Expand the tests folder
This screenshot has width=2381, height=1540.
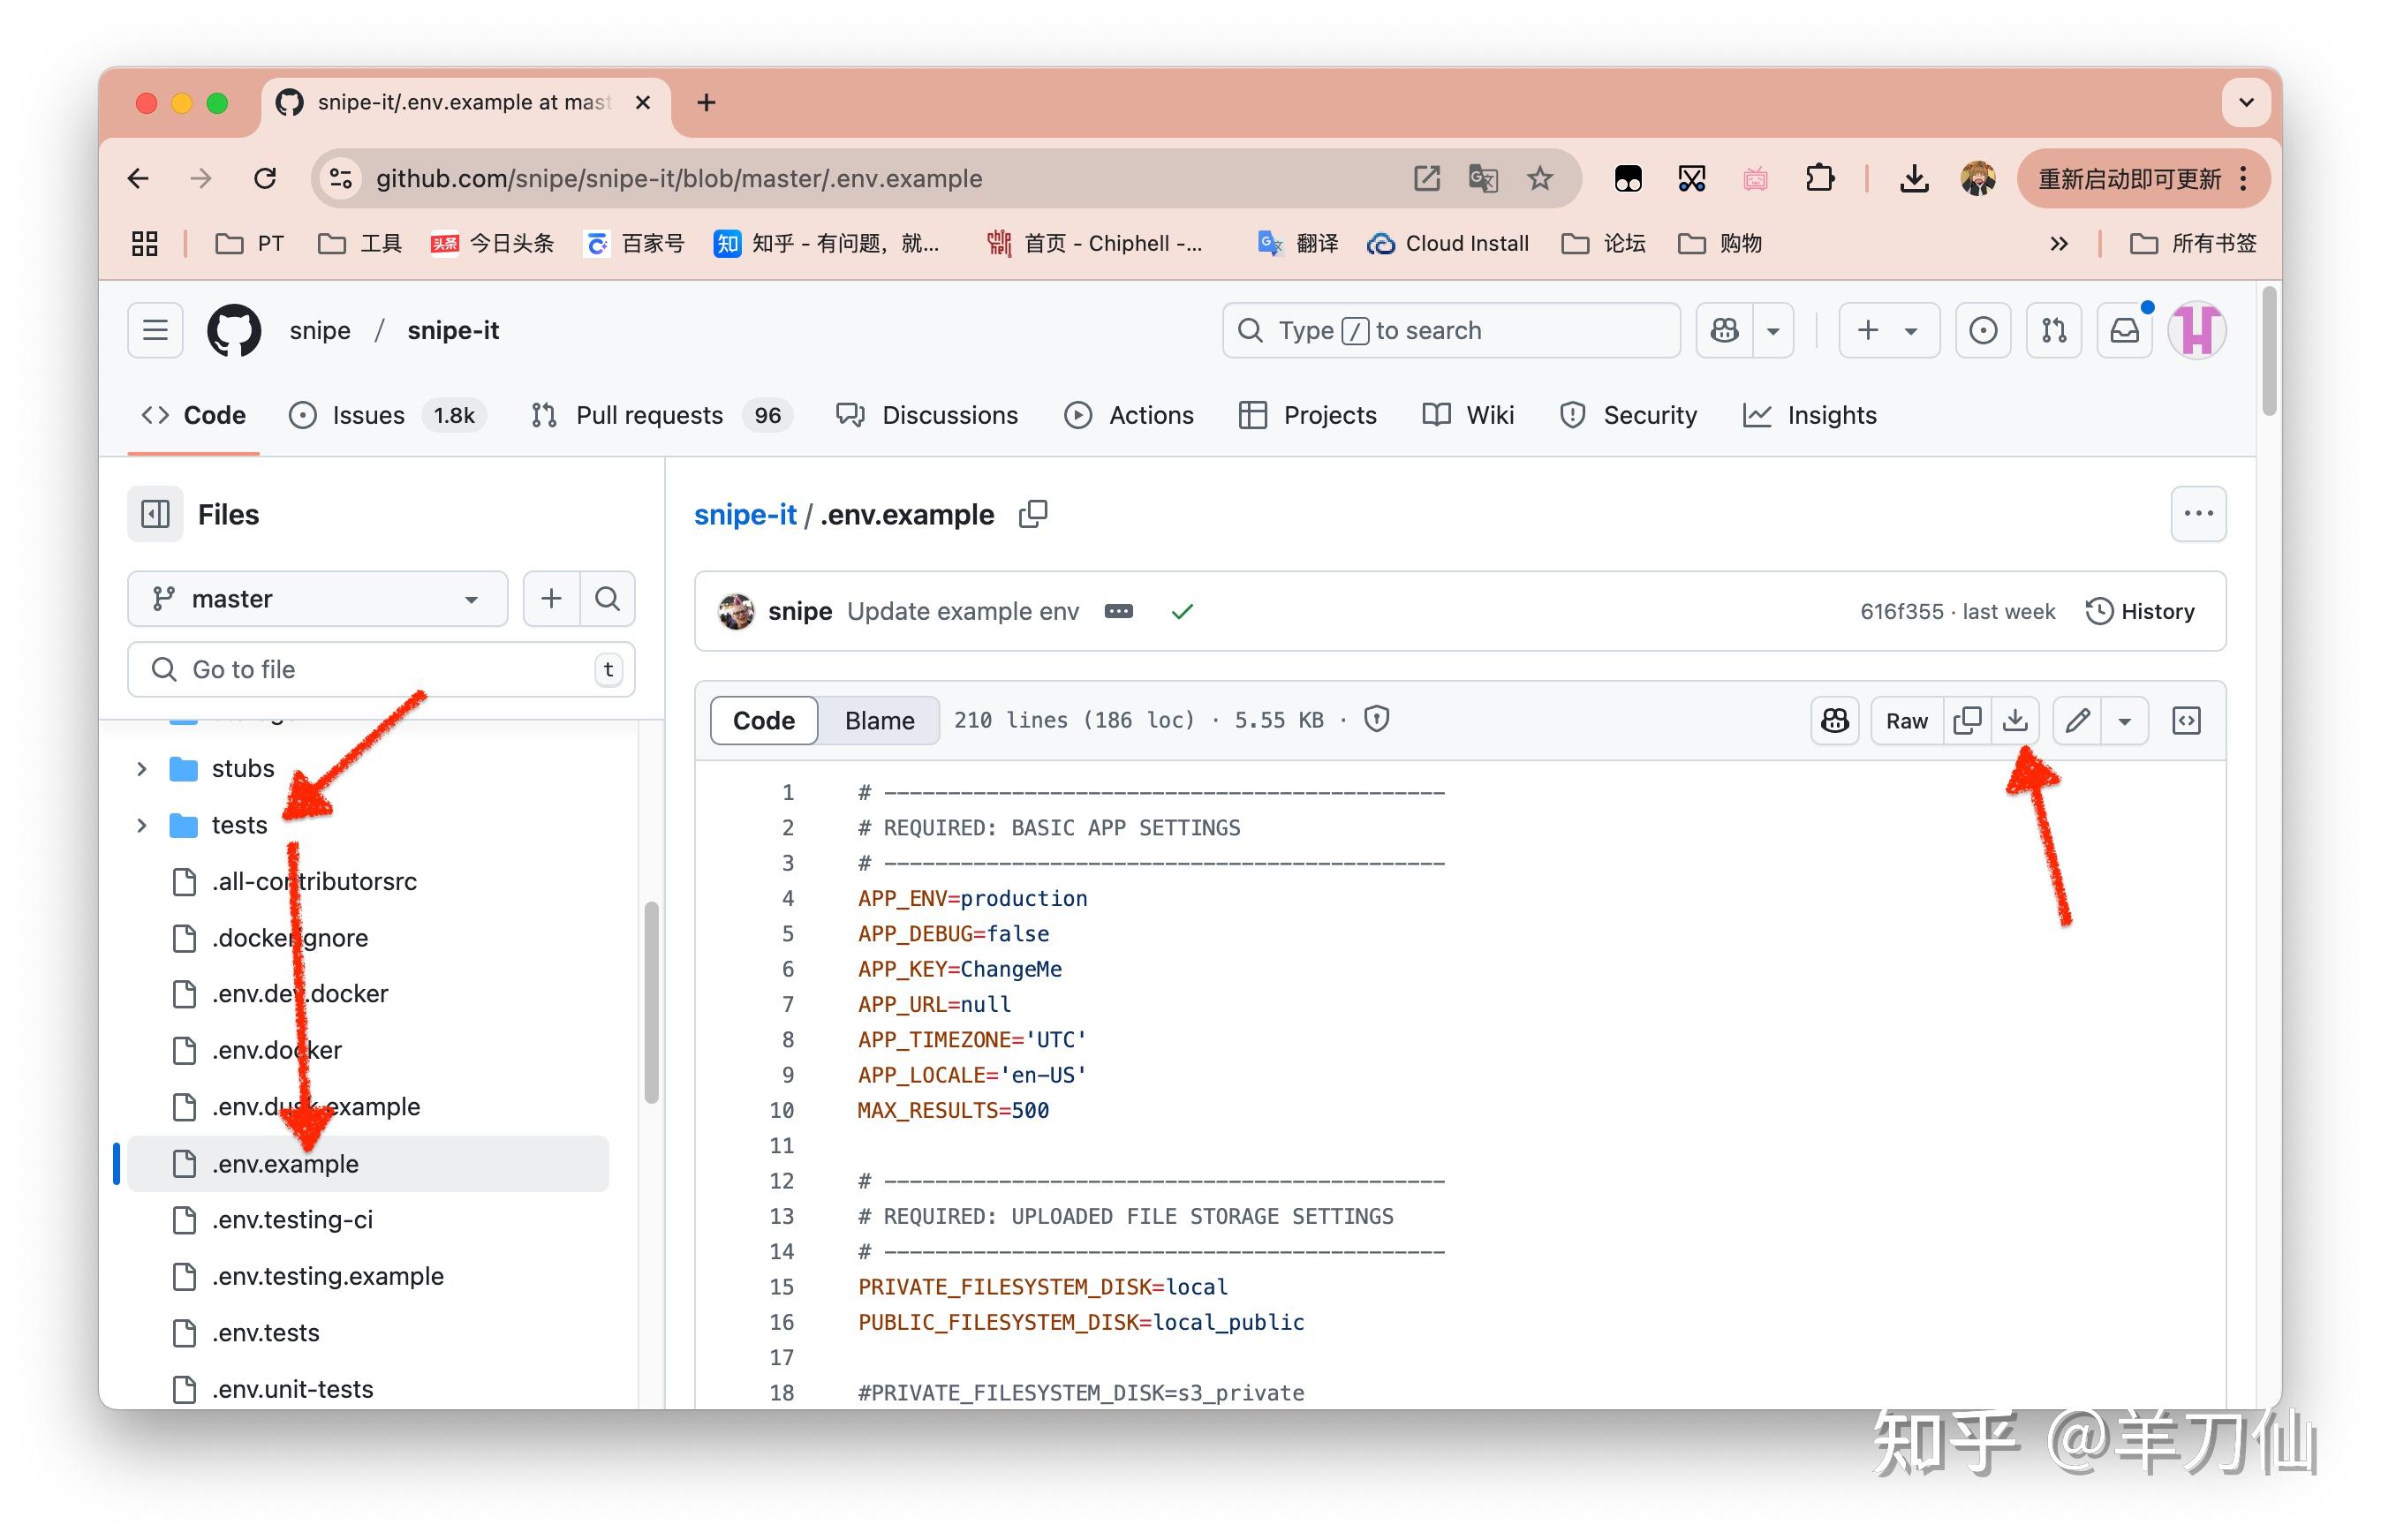tap(141, 826)
